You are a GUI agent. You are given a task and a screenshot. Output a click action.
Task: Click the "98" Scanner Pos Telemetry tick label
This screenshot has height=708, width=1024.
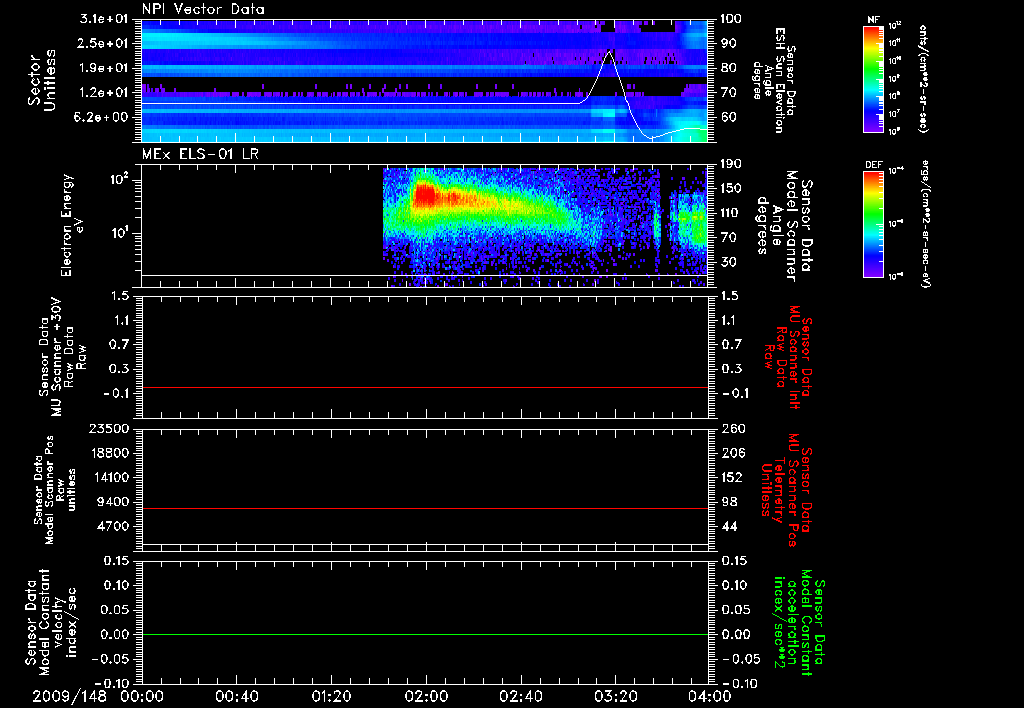728,502
